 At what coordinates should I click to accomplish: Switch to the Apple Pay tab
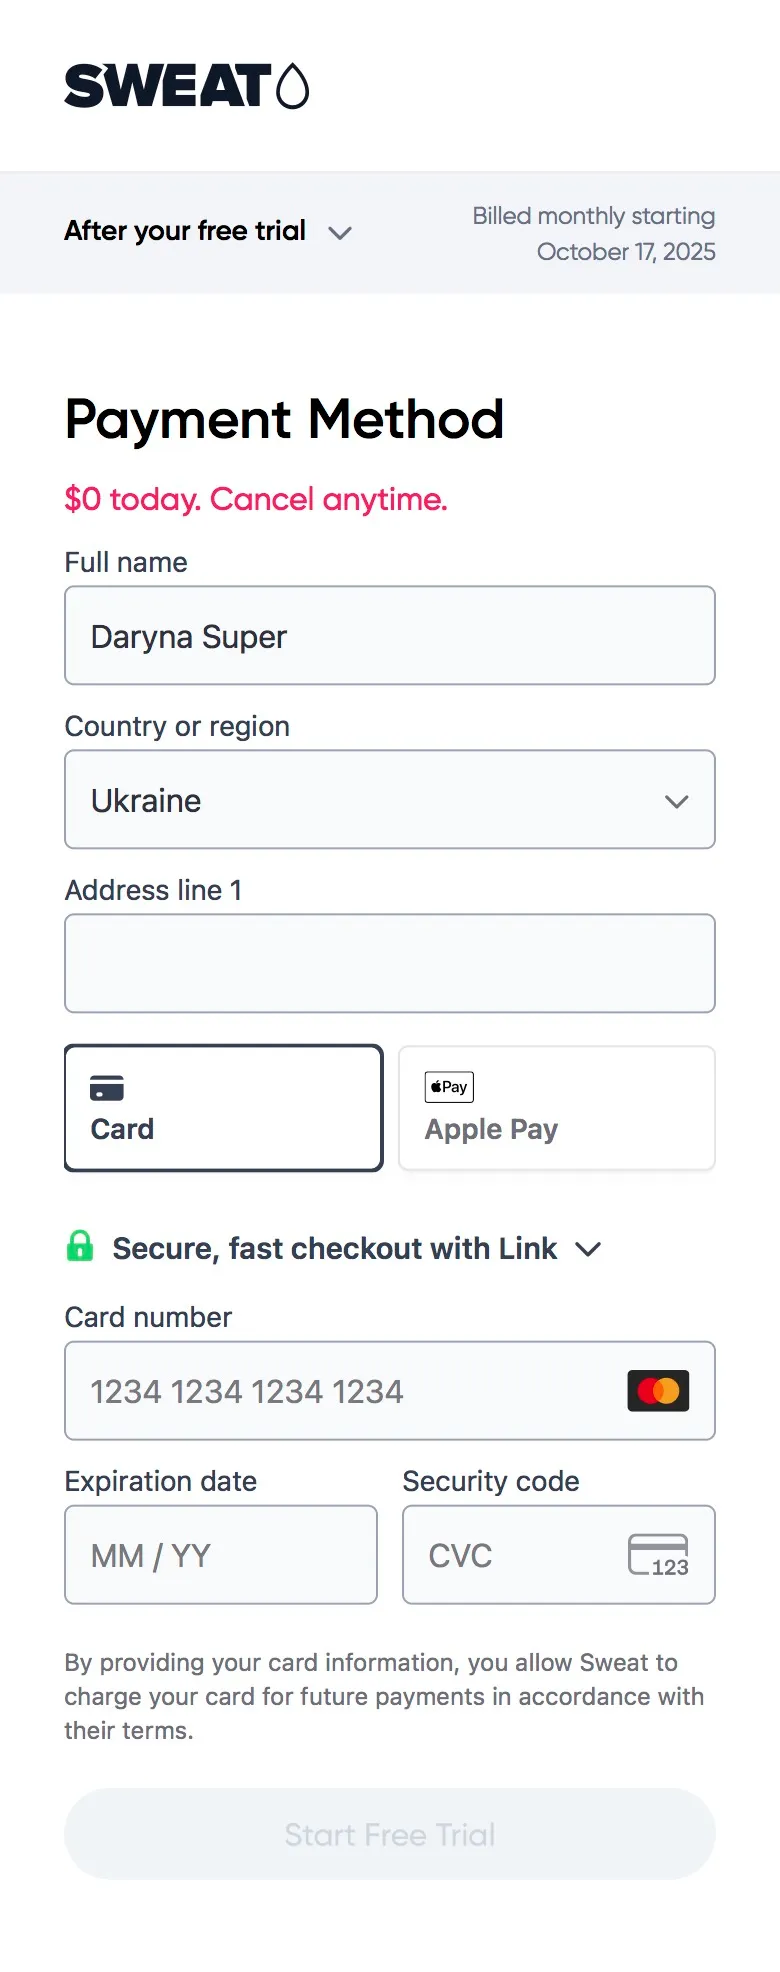coord(556,1108)
